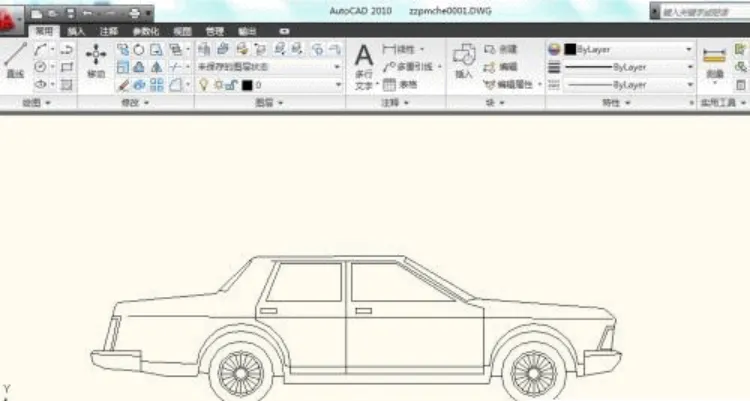
Task: Switch to the 注释 Annotate tab
Action: (109, 31)
